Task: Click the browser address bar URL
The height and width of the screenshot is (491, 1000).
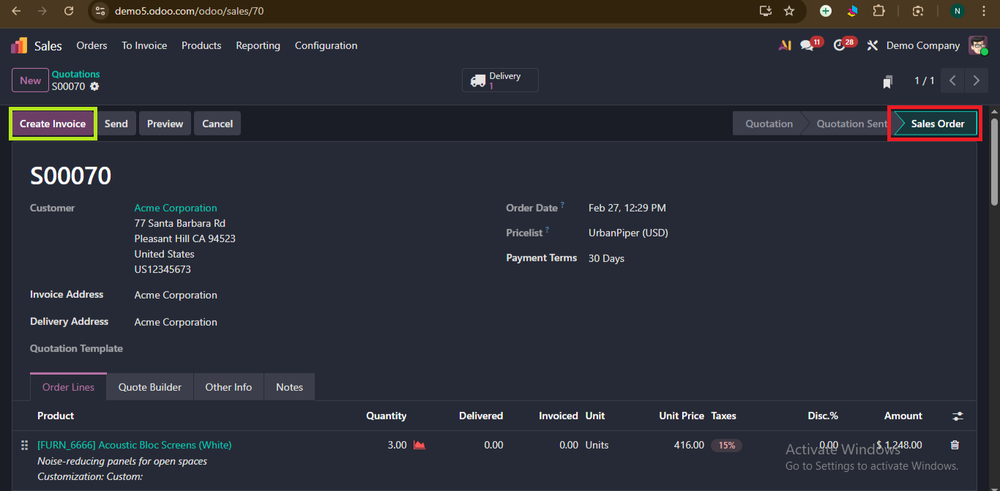Action: coord(189,11)
